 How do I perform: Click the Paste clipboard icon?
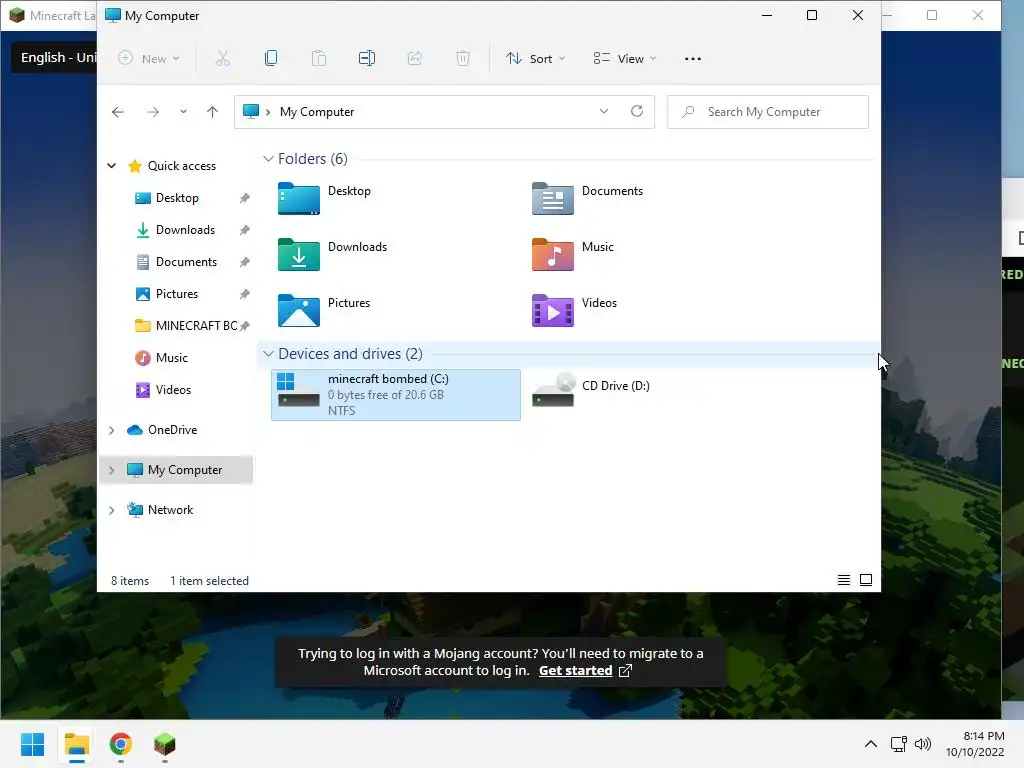pyautogui.click(x=319, y=59)
